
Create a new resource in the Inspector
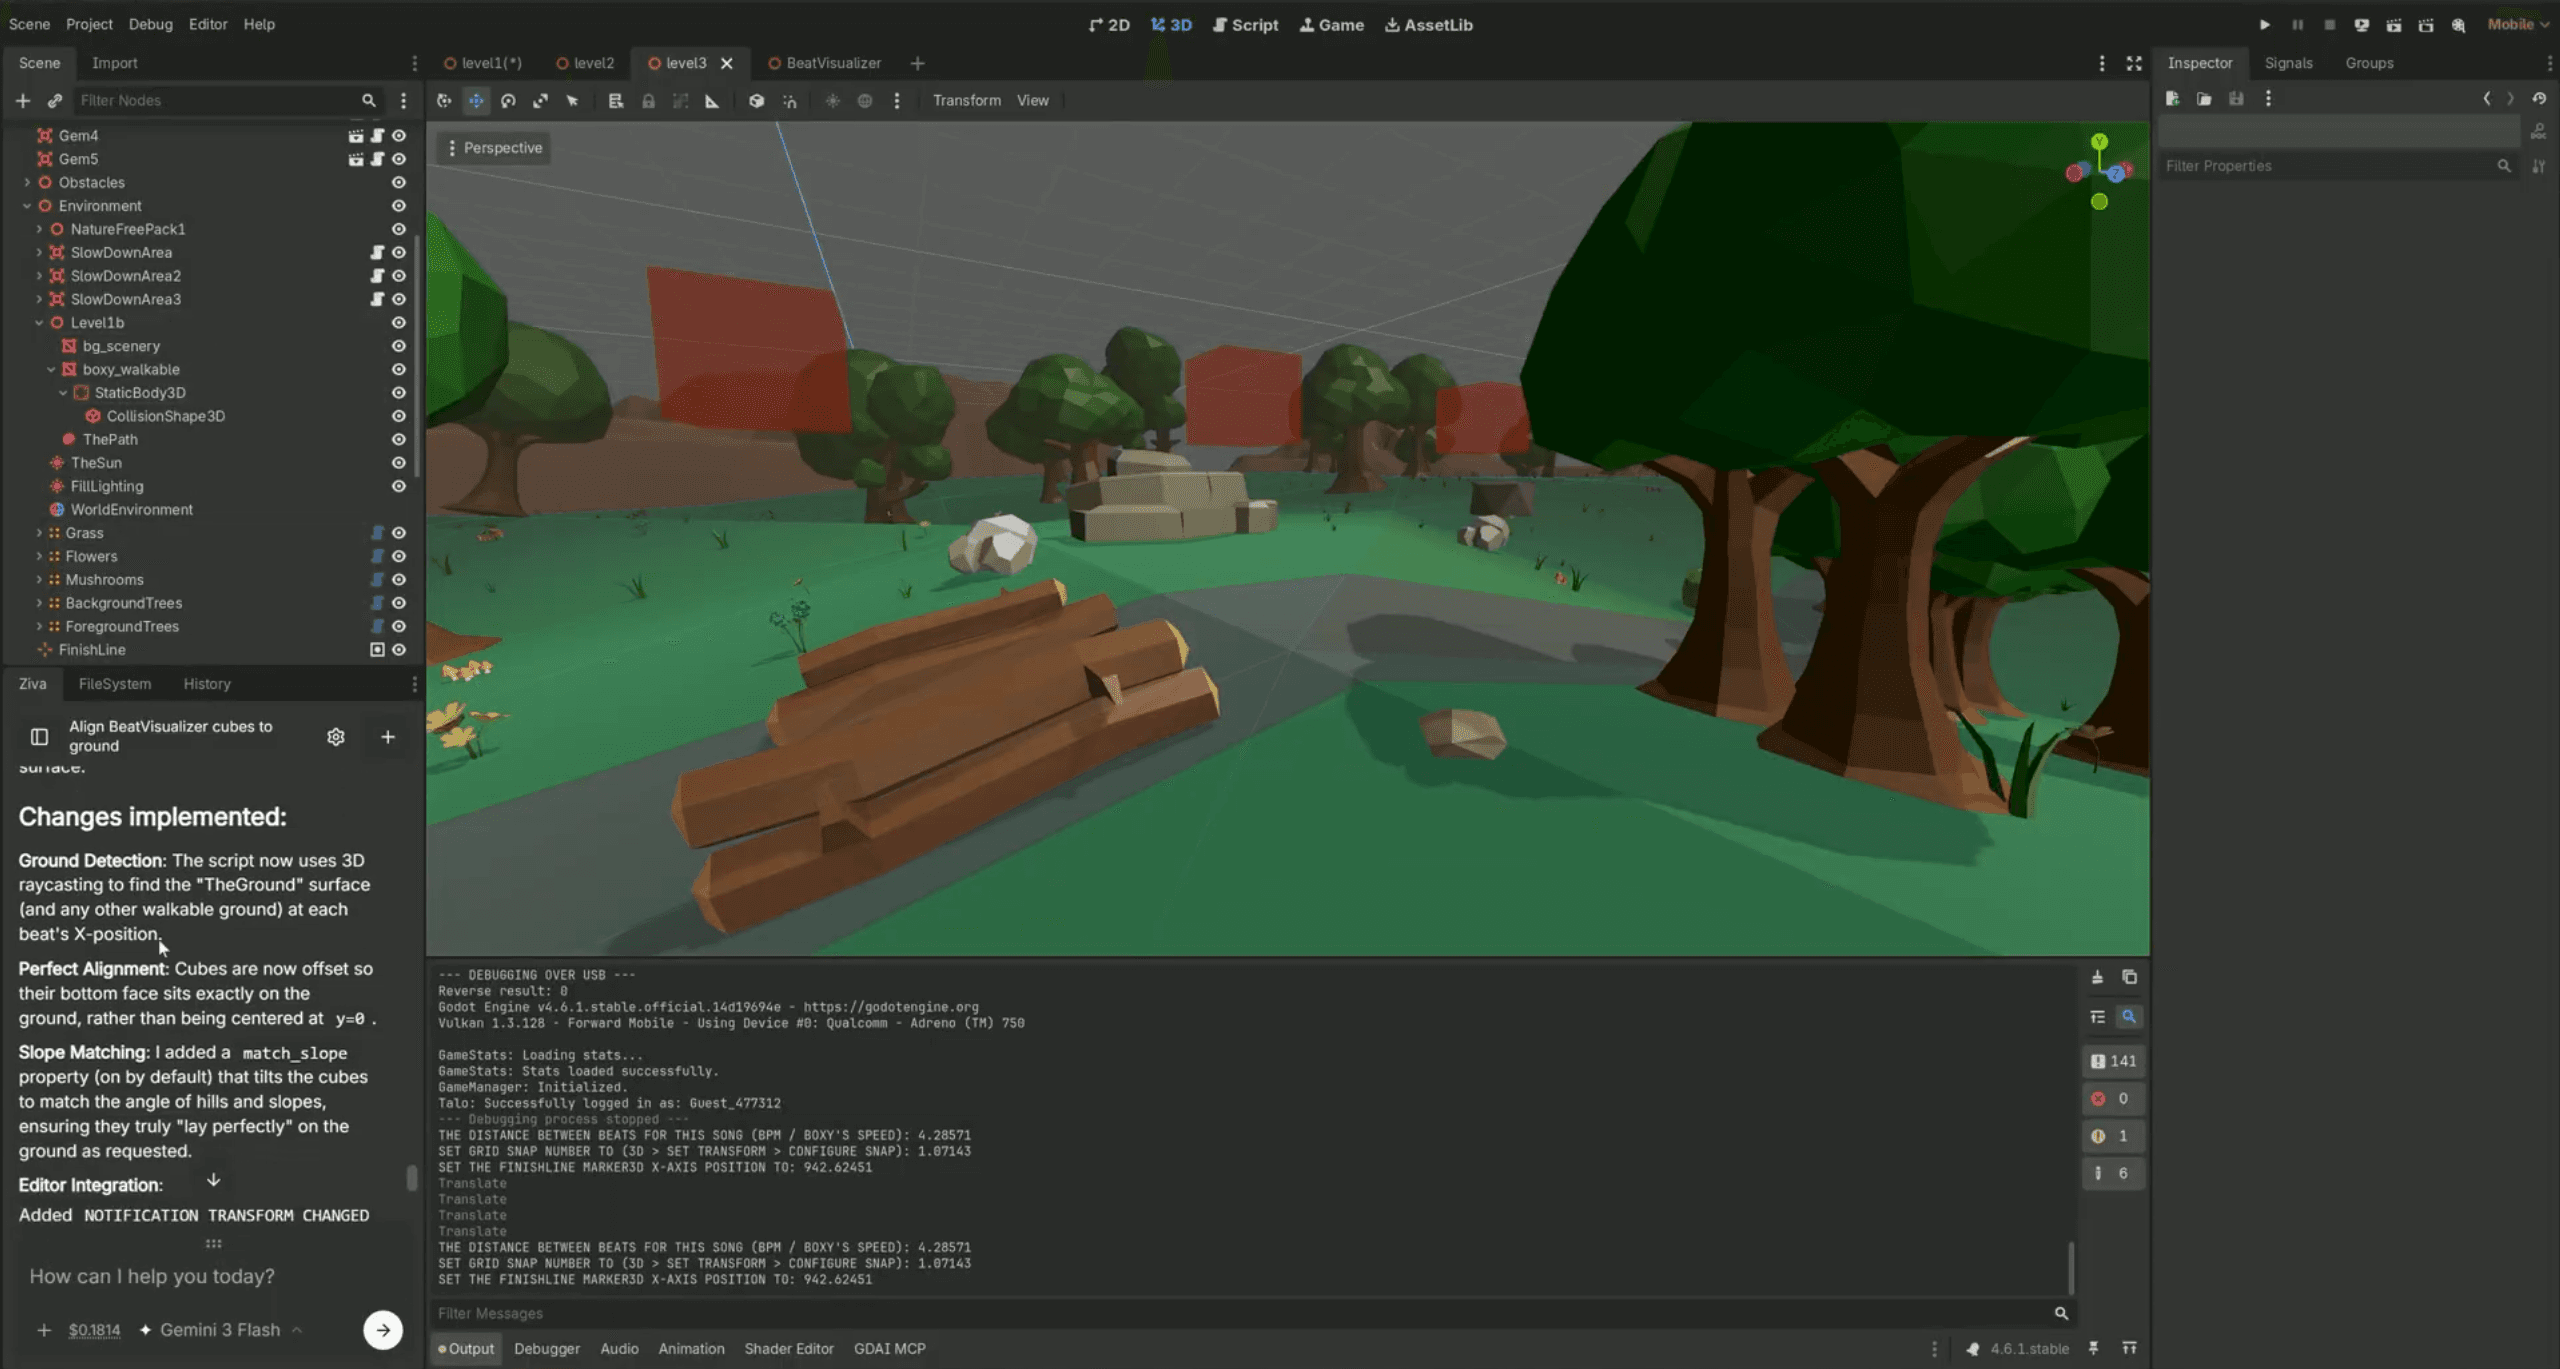(2172, 99)
